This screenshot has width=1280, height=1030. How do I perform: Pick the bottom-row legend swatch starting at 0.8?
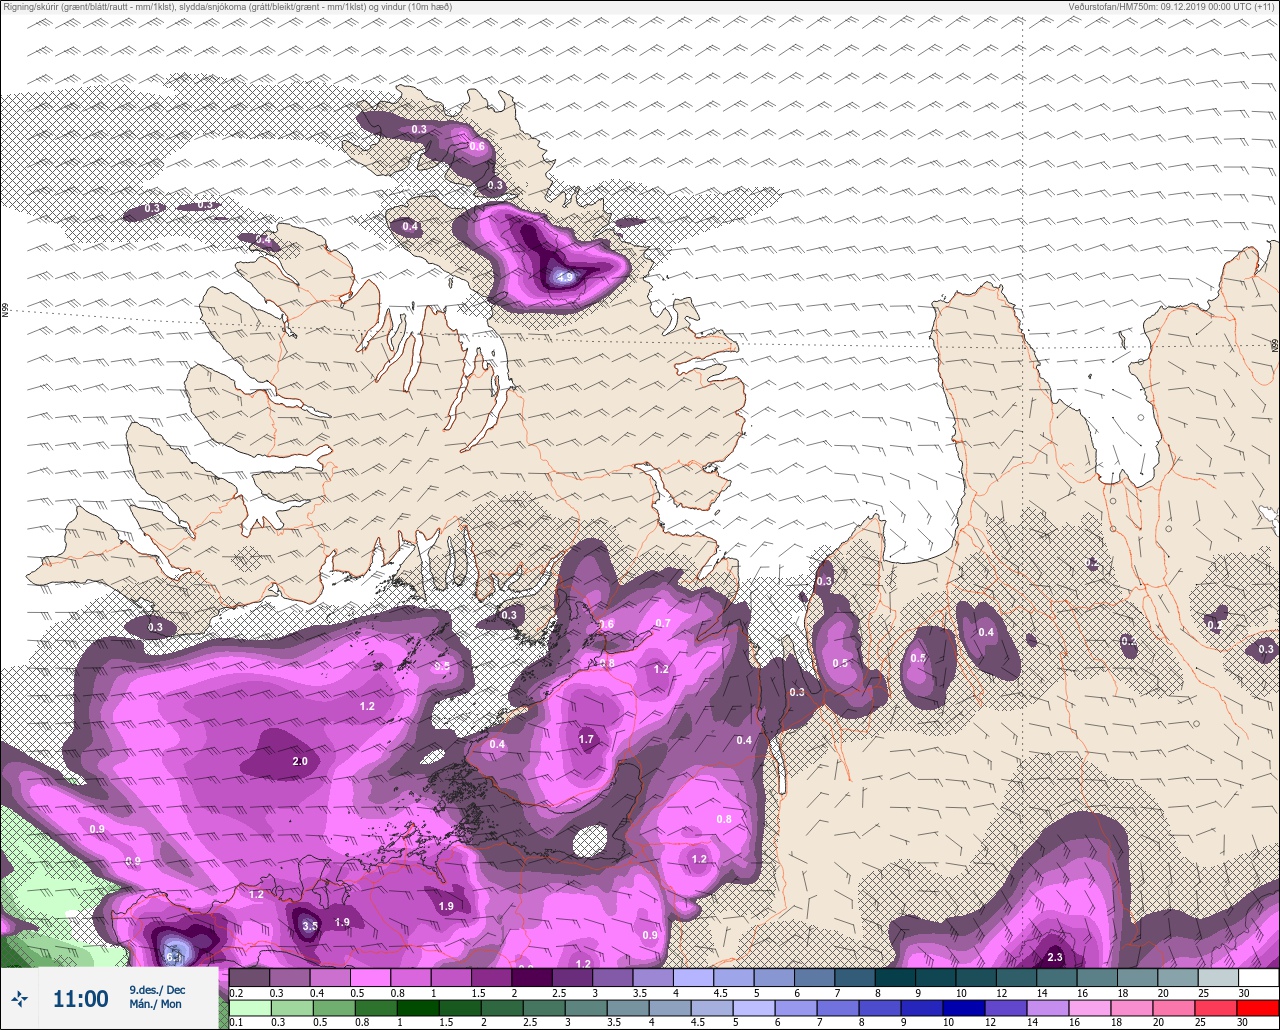(375, 1007)
